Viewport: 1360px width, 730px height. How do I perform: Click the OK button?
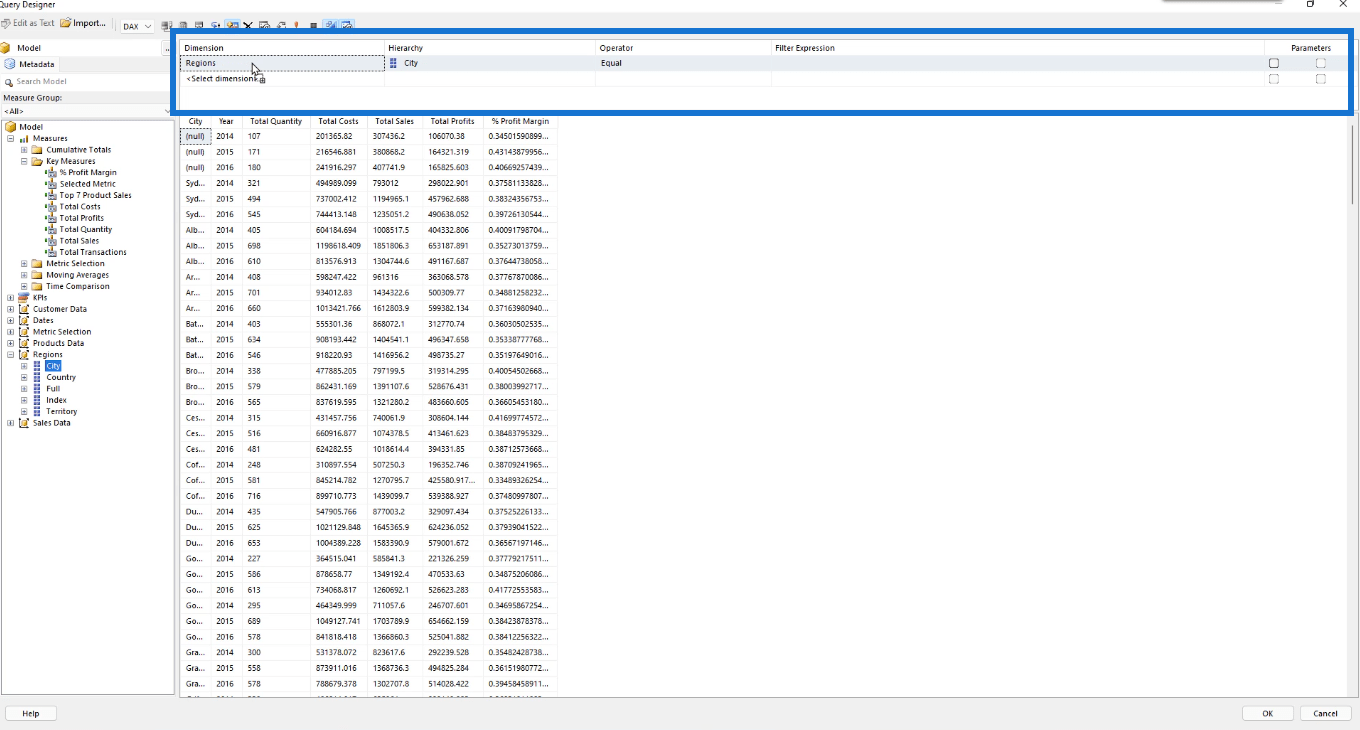[x=1267, y=713]
